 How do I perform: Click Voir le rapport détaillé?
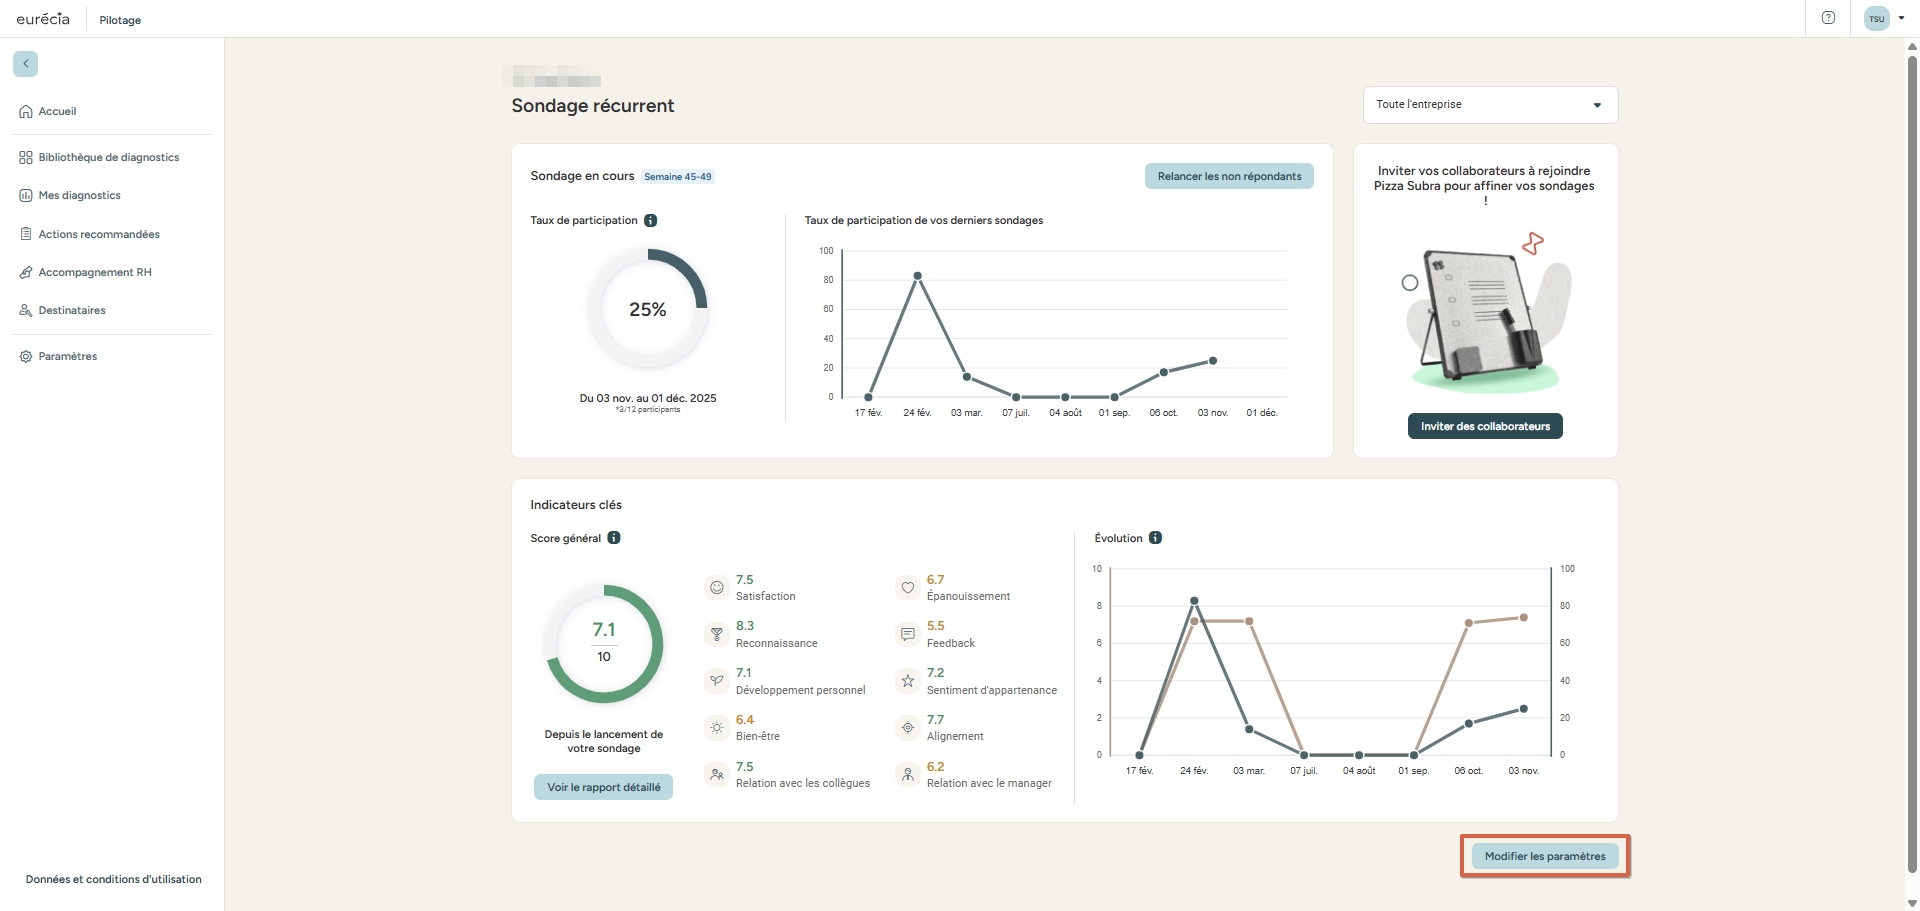coord(603,788)
